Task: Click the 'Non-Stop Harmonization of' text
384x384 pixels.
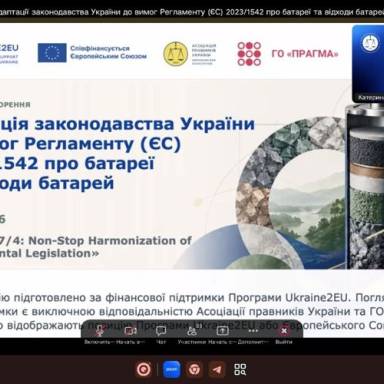Action: (110, 240)
